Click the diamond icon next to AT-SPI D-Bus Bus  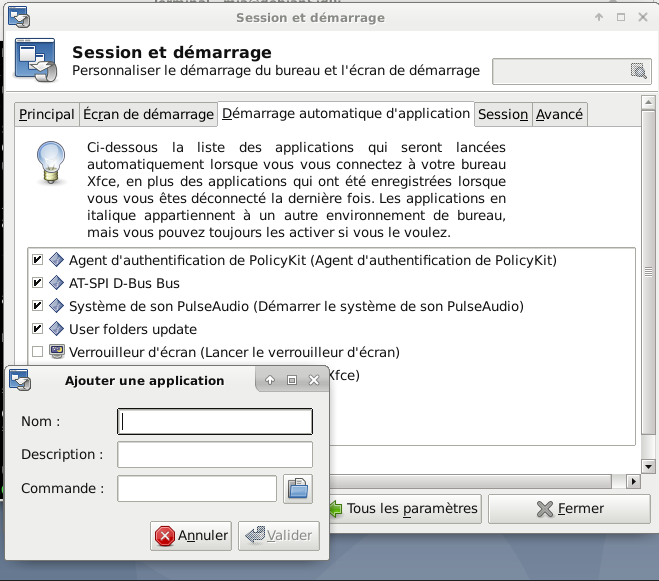(x=56, y=283)
